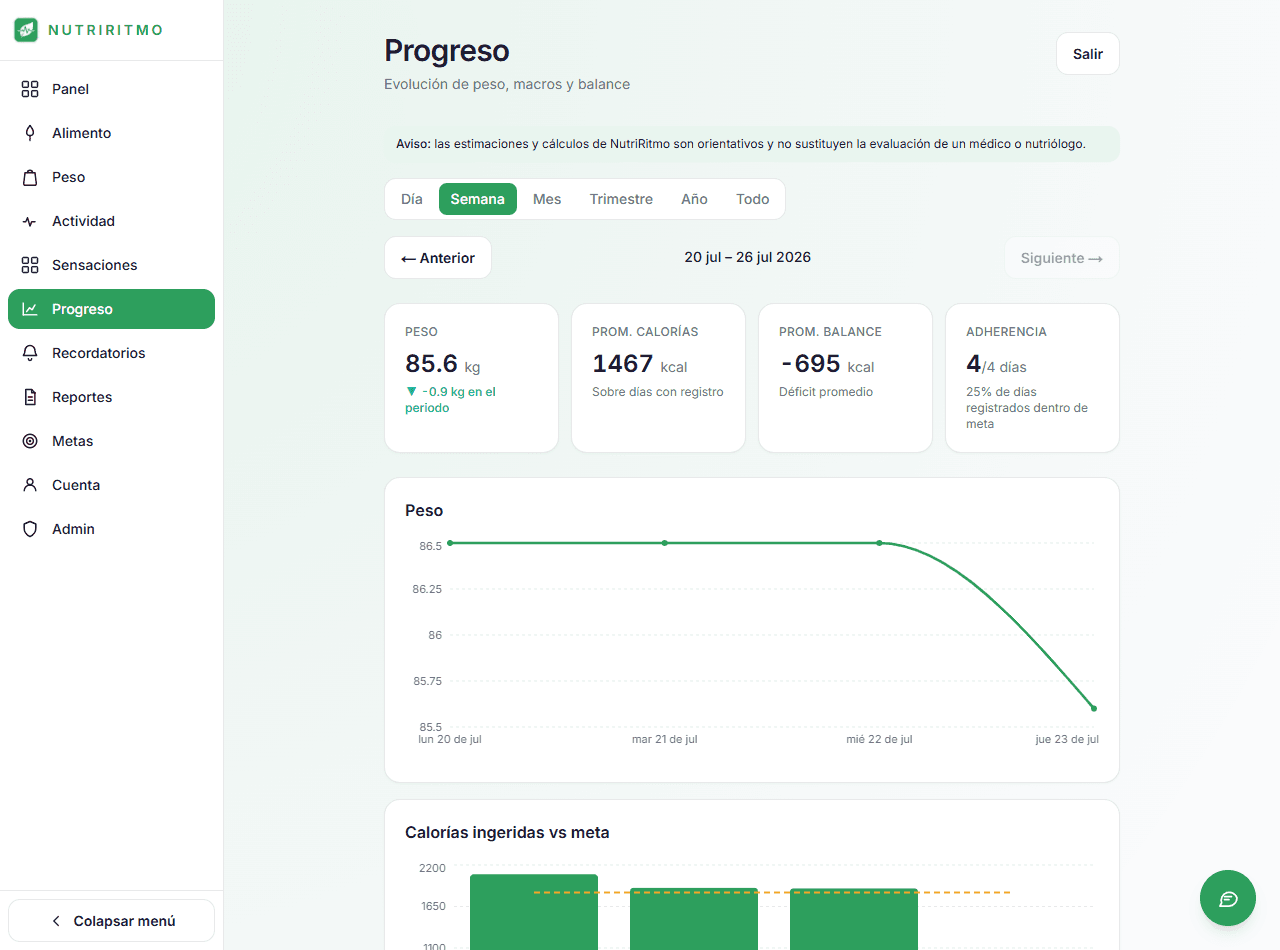Image resolution: width=1280 pixels, height=950 pixels.
Task: Click the first calories bar in the chart
Action: [x=534, y=912]
